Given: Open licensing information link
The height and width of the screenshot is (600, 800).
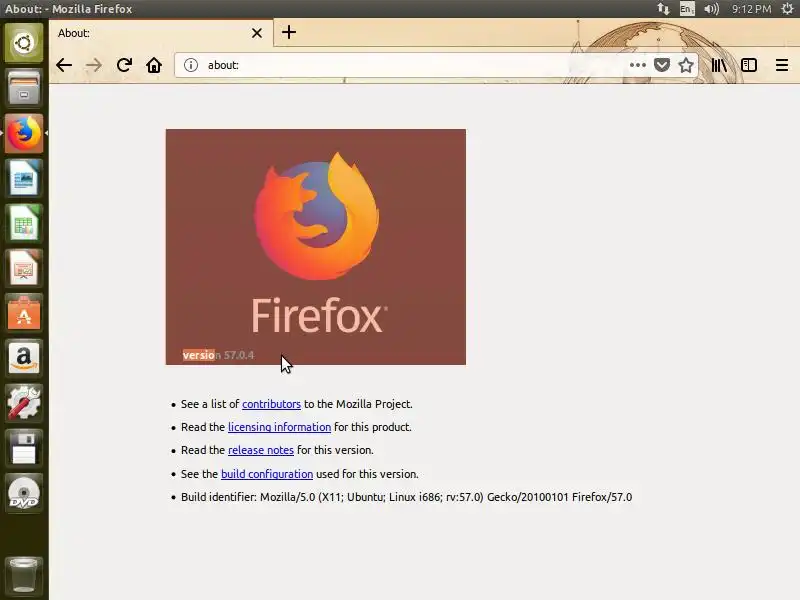Looking at the screenshot, I should tap(280, 427).
